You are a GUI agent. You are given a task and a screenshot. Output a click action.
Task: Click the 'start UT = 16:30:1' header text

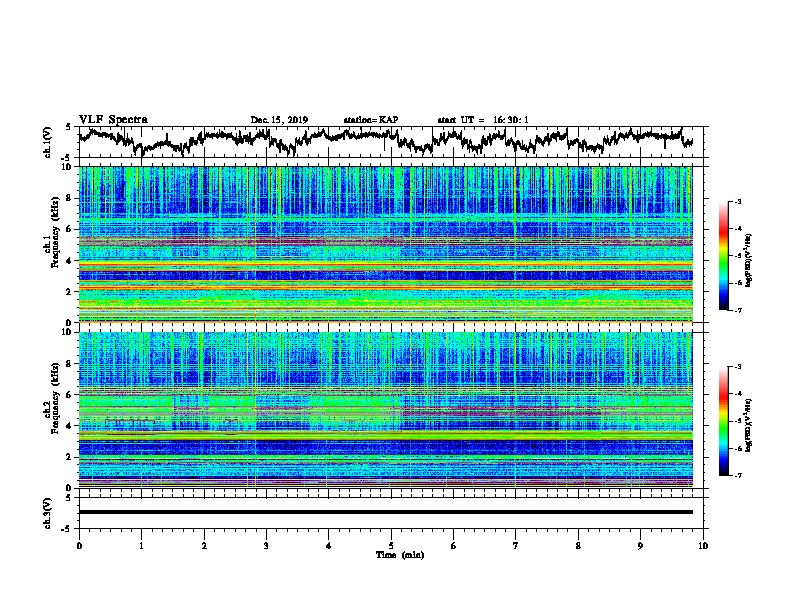483,120
